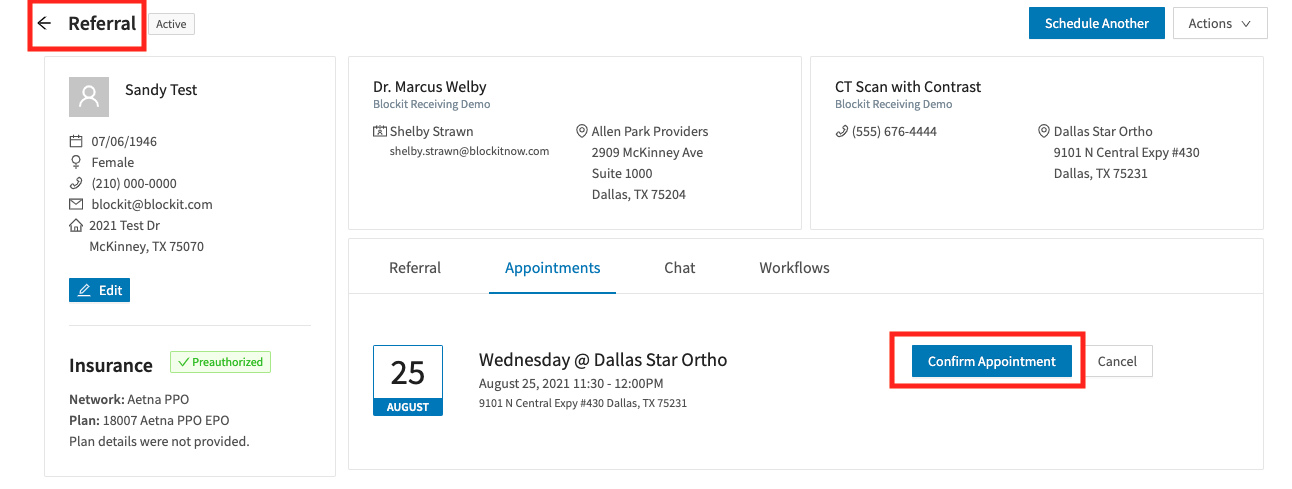
Task: Click the envelope icon beside blockit@blockit.com
Action: pyautogui.click(x=76, y=204)
